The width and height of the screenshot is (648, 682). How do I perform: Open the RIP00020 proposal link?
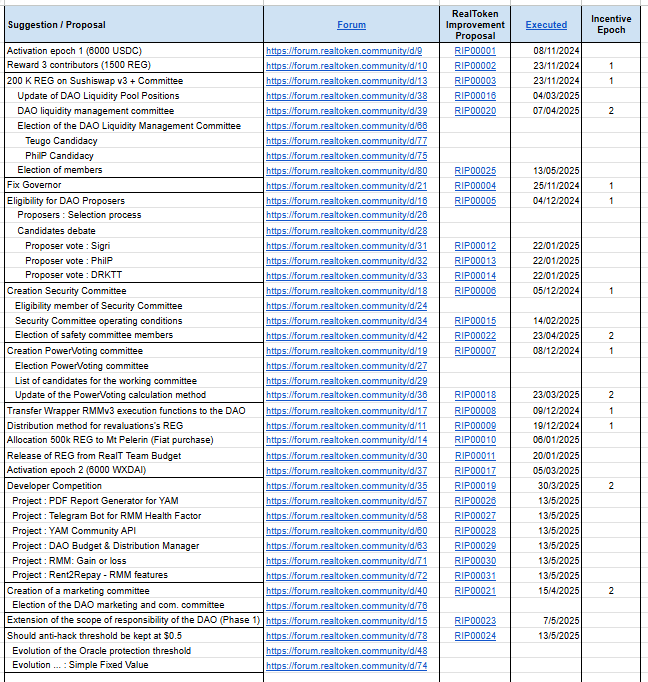(475, 111)
